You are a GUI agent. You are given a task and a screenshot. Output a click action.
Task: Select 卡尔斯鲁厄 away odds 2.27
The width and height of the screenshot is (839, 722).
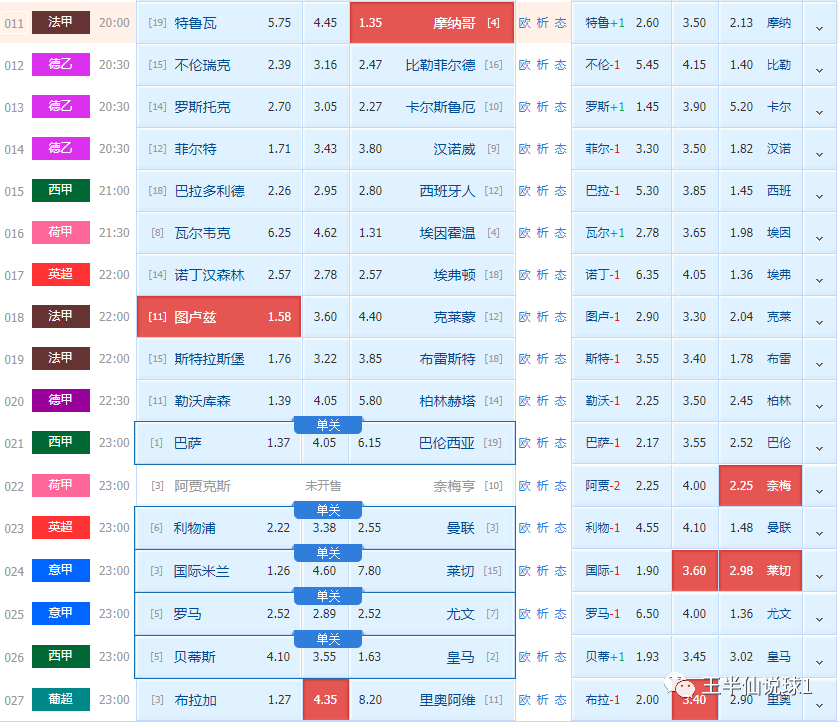(x=432, y=107)
